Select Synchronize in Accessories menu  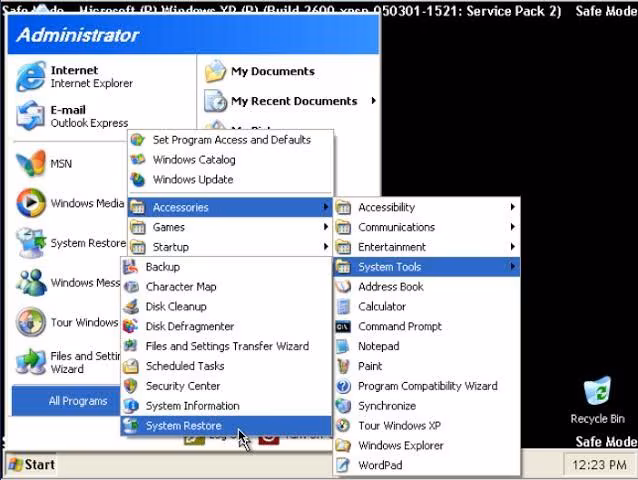426,406
